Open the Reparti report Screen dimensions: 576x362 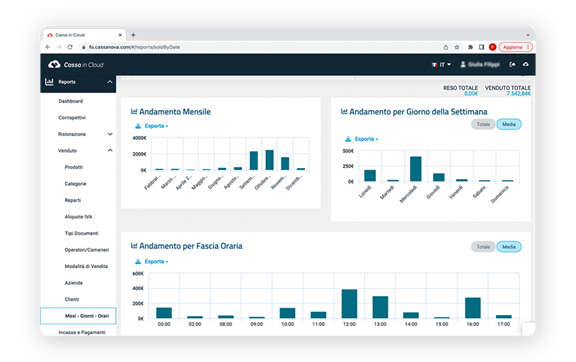(x=73, y=200)
